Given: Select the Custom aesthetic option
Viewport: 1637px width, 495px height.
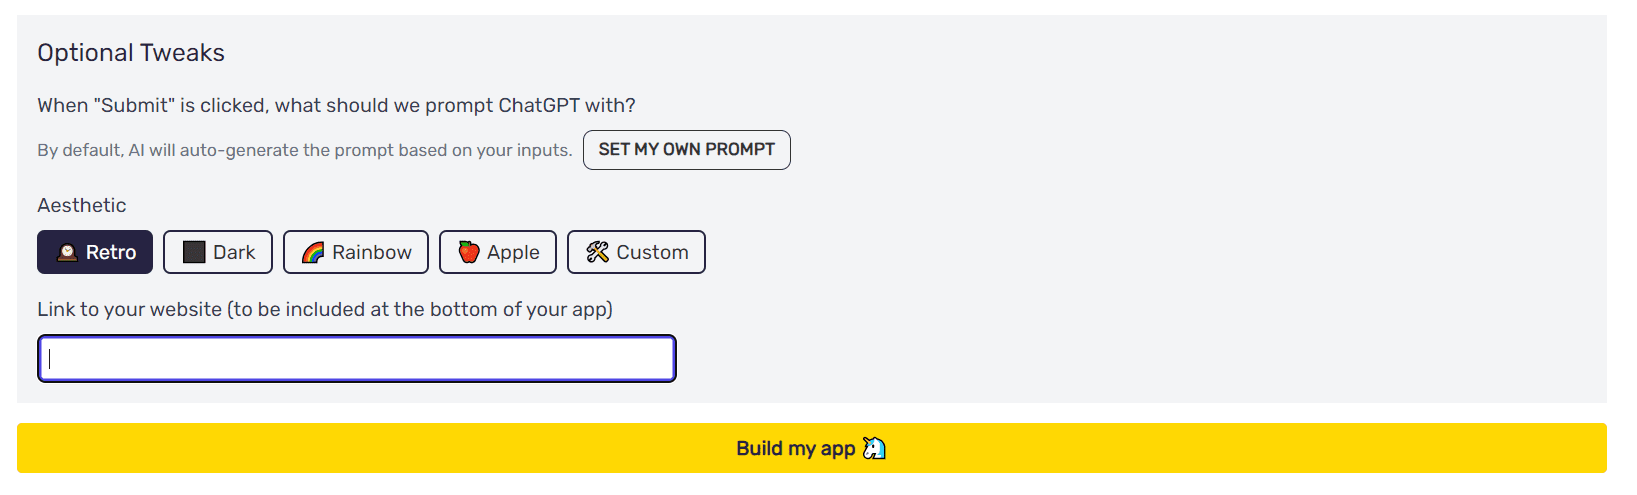Looking at the screenshot, I should (x=636, y=252).
